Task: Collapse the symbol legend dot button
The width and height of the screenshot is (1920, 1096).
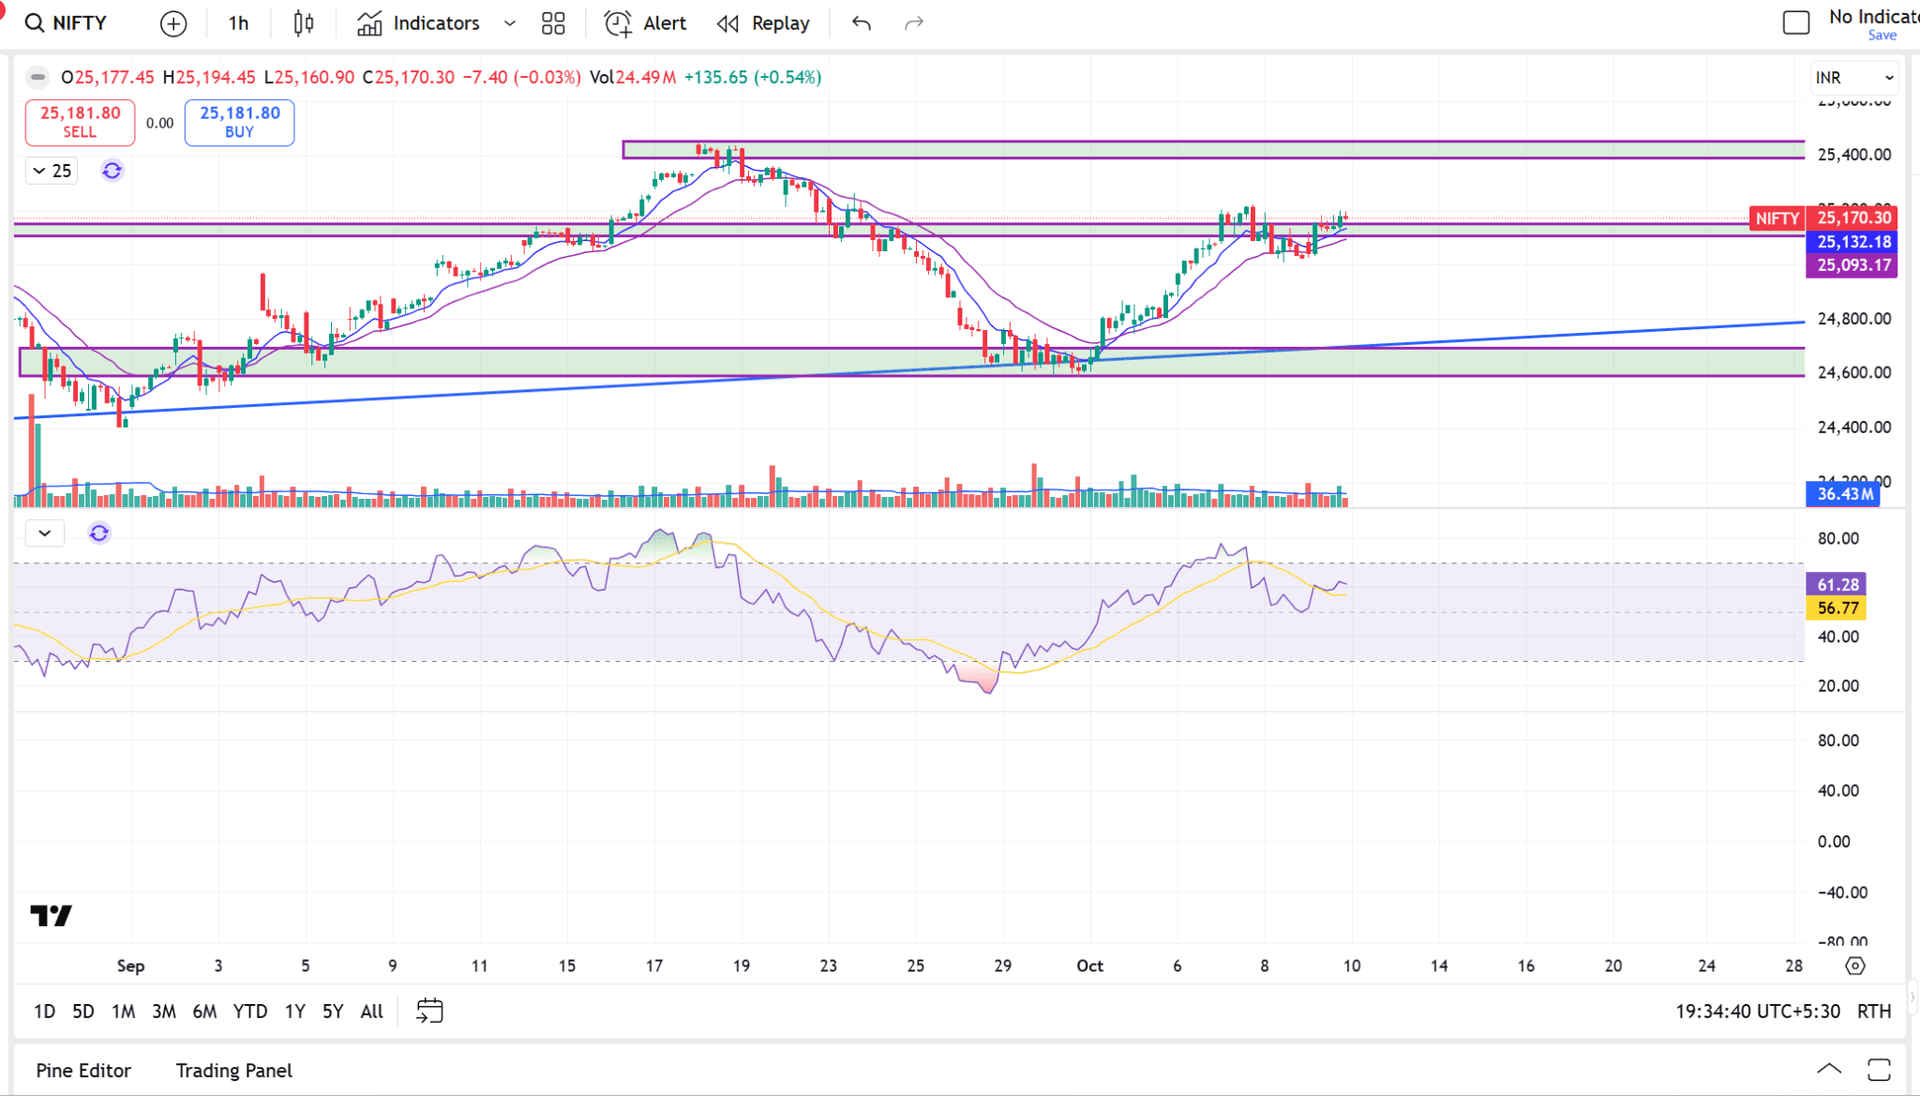Action: click(38, 77)
